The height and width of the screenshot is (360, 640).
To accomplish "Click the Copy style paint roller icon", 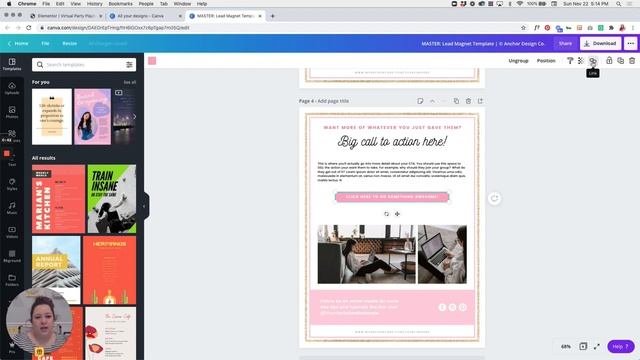I will (x=570, y=60).
